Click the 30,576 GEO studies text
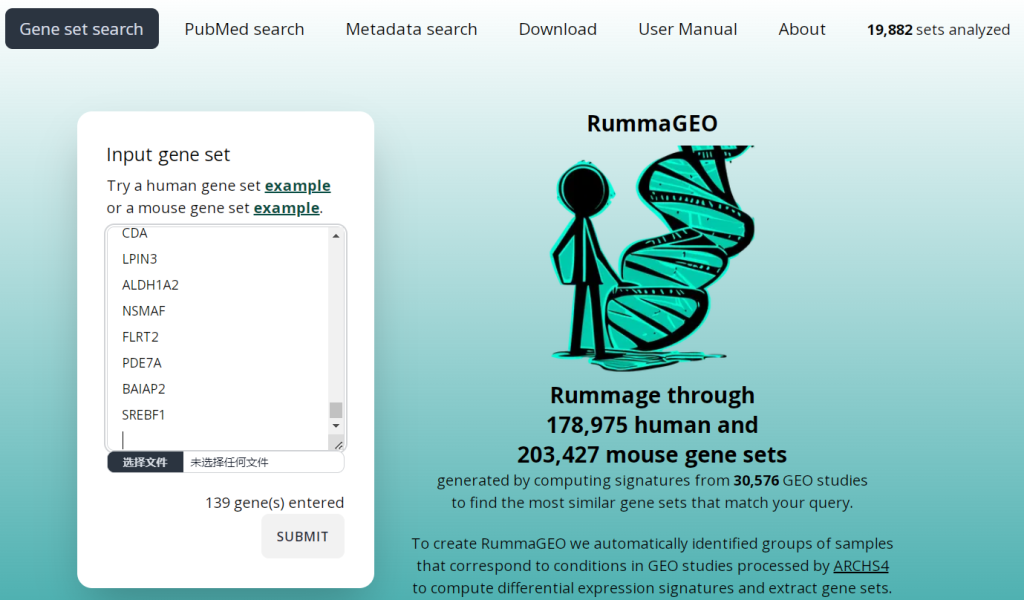 pos(800,481)
